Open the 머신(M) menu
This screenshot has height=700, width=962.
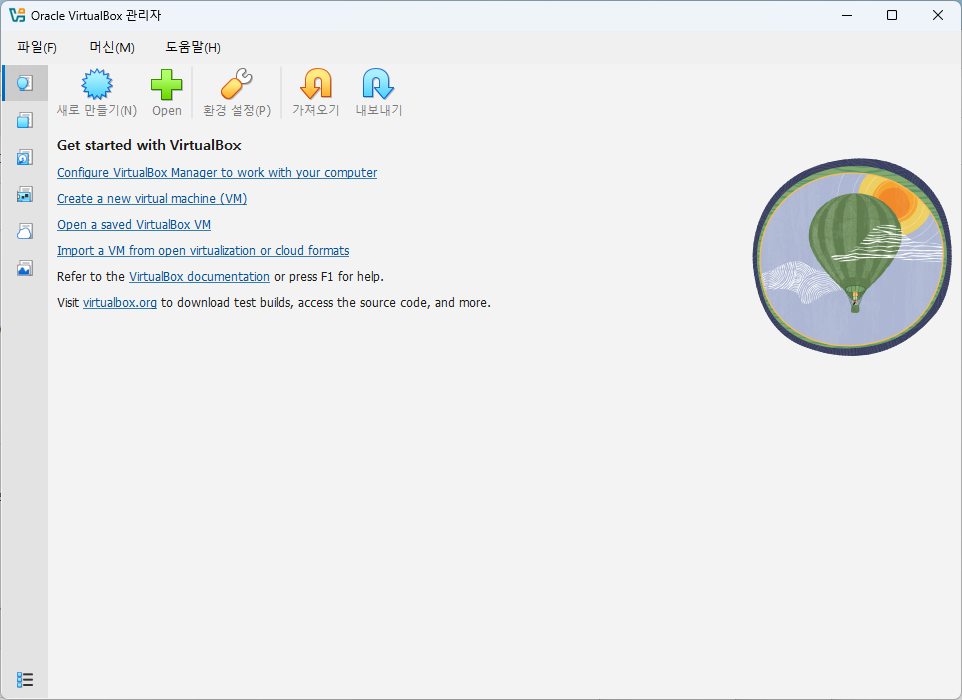click(x=112, y=47)
